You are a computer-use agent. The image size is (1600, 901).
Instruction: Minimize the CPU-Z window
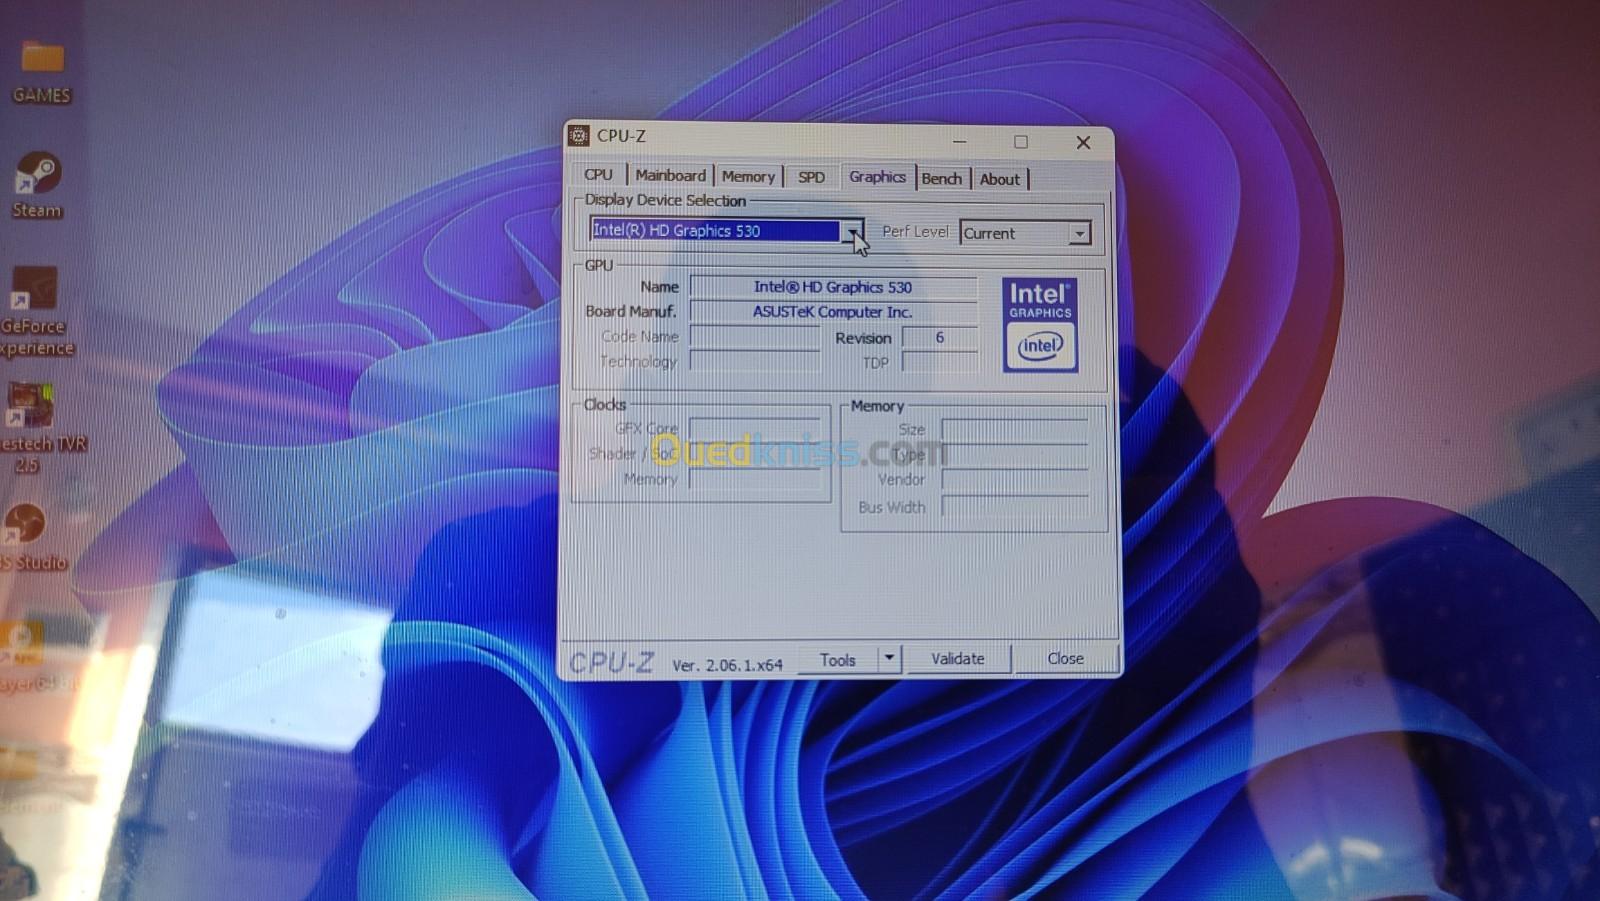pos(959,141)
